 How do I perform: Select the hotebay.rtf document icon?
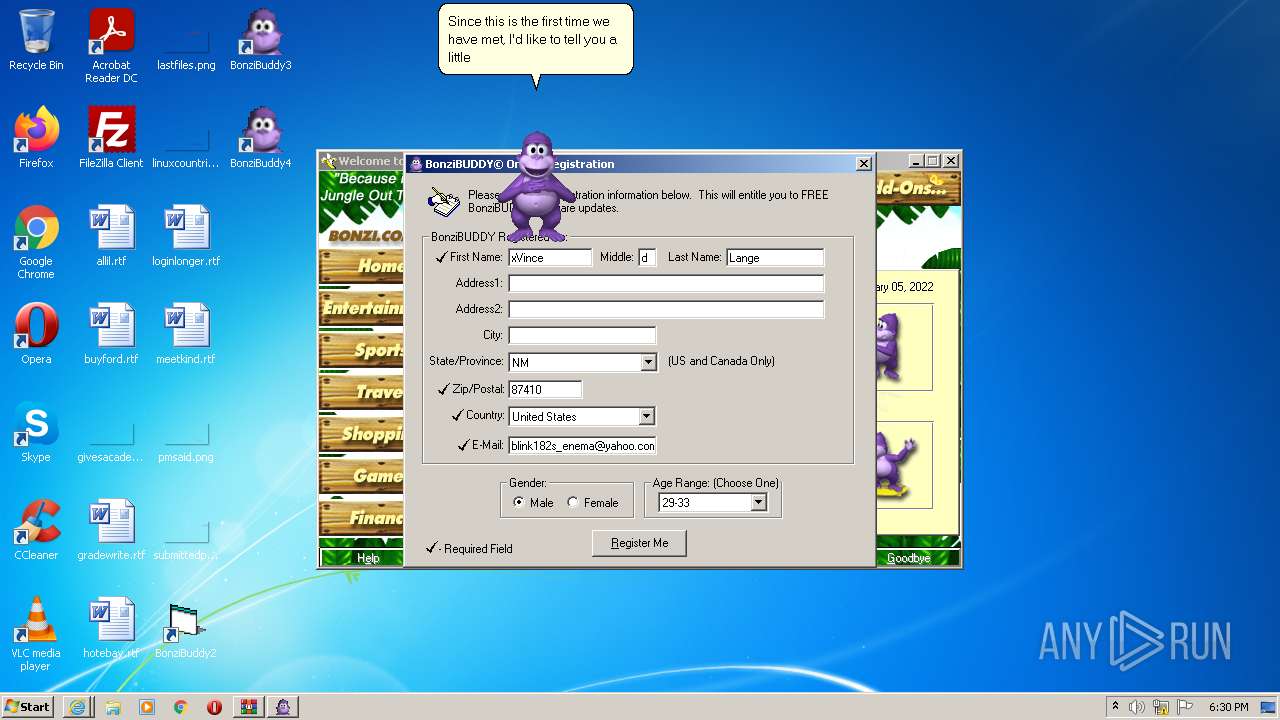click(x=111, y=628)
